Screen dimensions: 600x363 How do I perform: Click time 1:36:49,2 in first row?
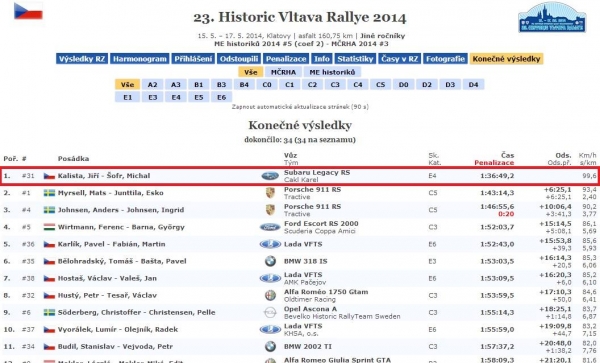click(x=497, y=176)
